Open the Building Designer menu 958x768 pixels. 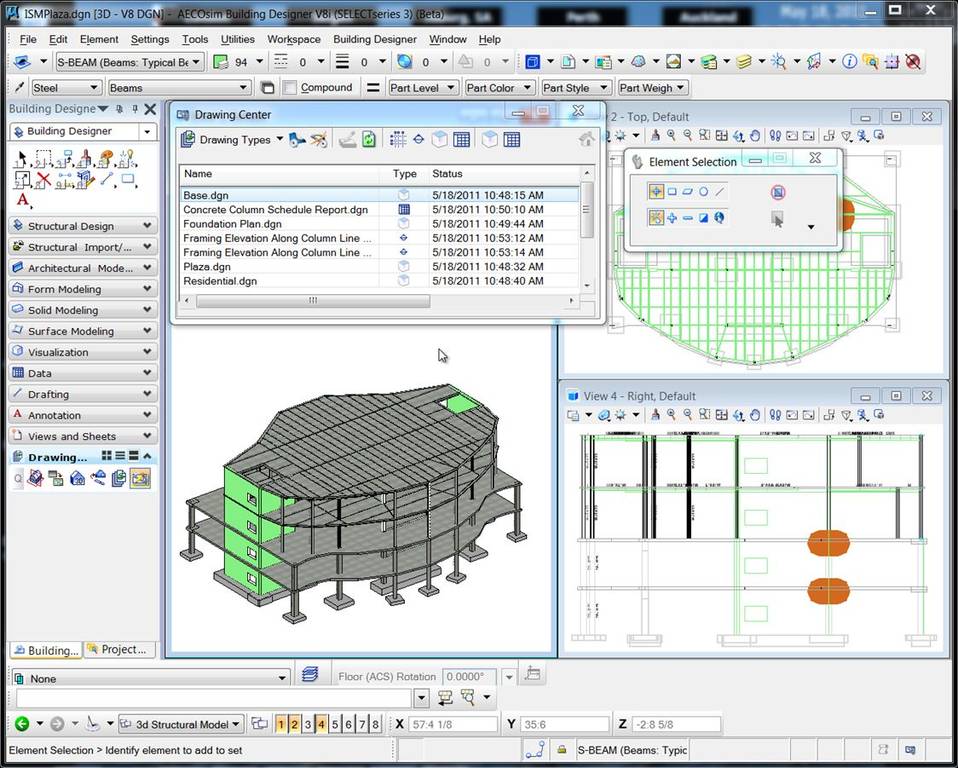pyautogui.click(x=375, y=39)
